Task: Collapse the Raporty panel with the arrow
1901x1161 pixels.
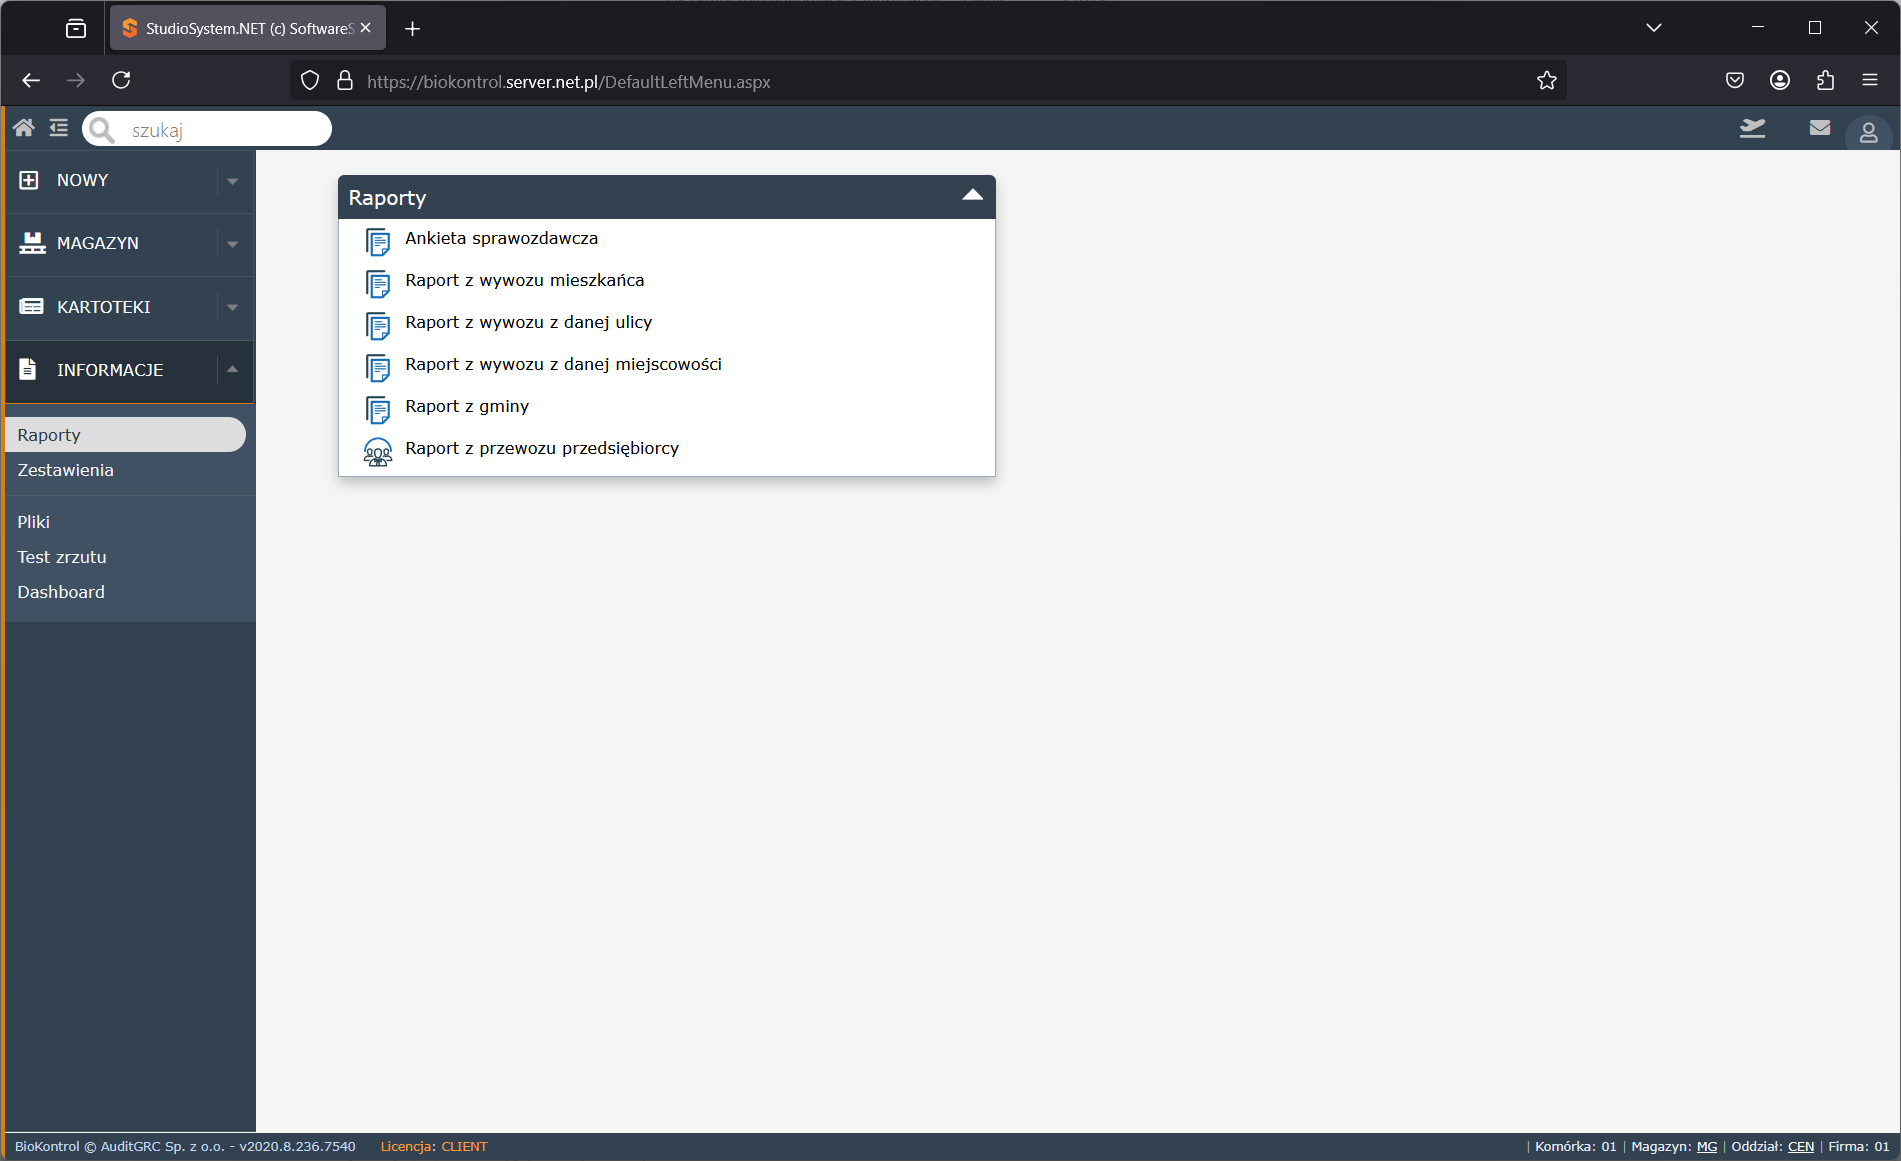Action: point(972,196)
